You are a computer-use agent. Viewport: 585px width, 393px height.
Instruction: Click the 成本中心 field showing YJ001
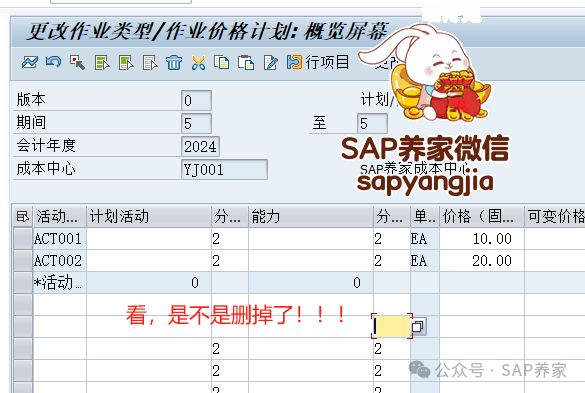click(x=224, y=170)
